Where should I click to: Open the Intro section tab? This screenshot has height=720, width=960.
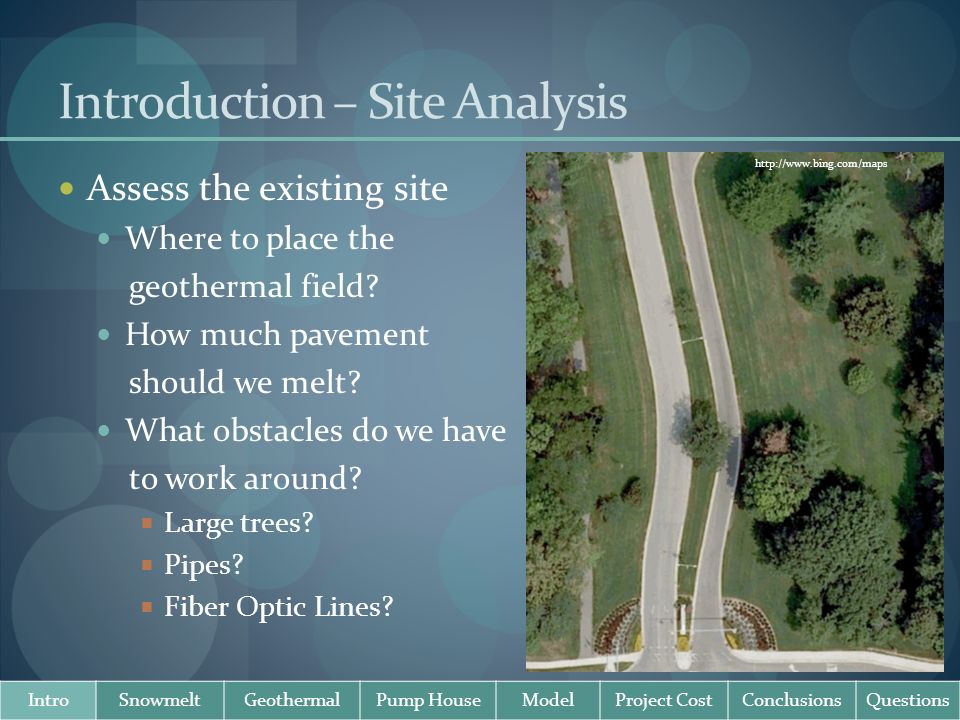[x=48, y=700]
